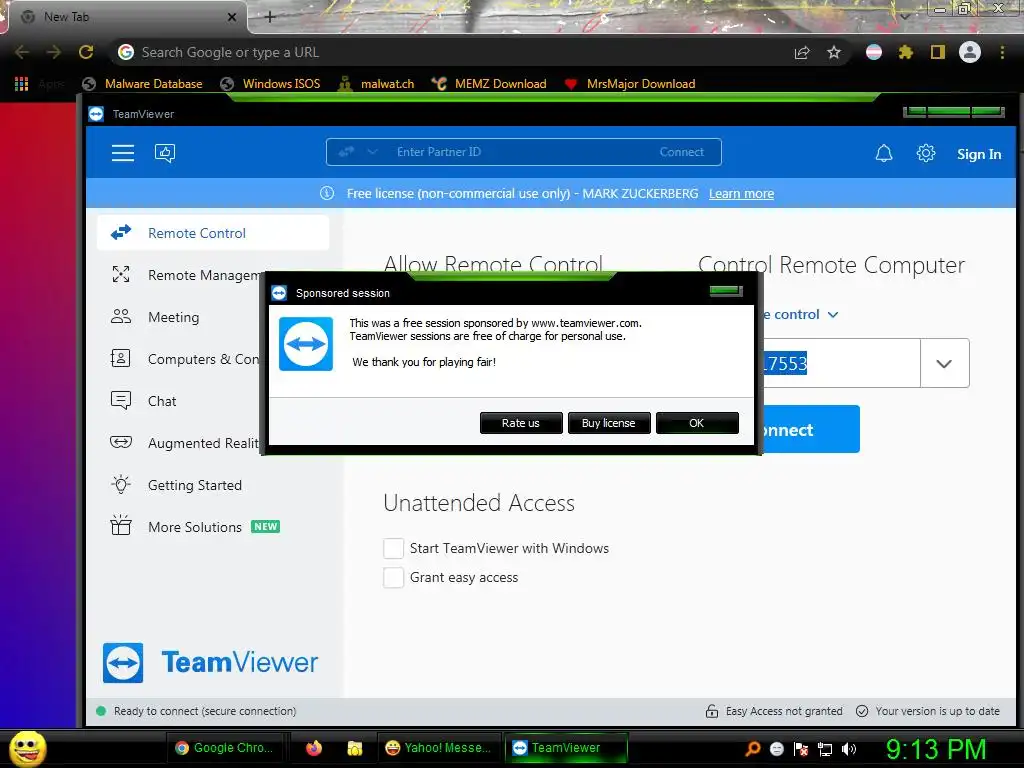This screenshot has width=1024, height=768.
Task: Click Rate us in the dialog
Action: (520, 423)
